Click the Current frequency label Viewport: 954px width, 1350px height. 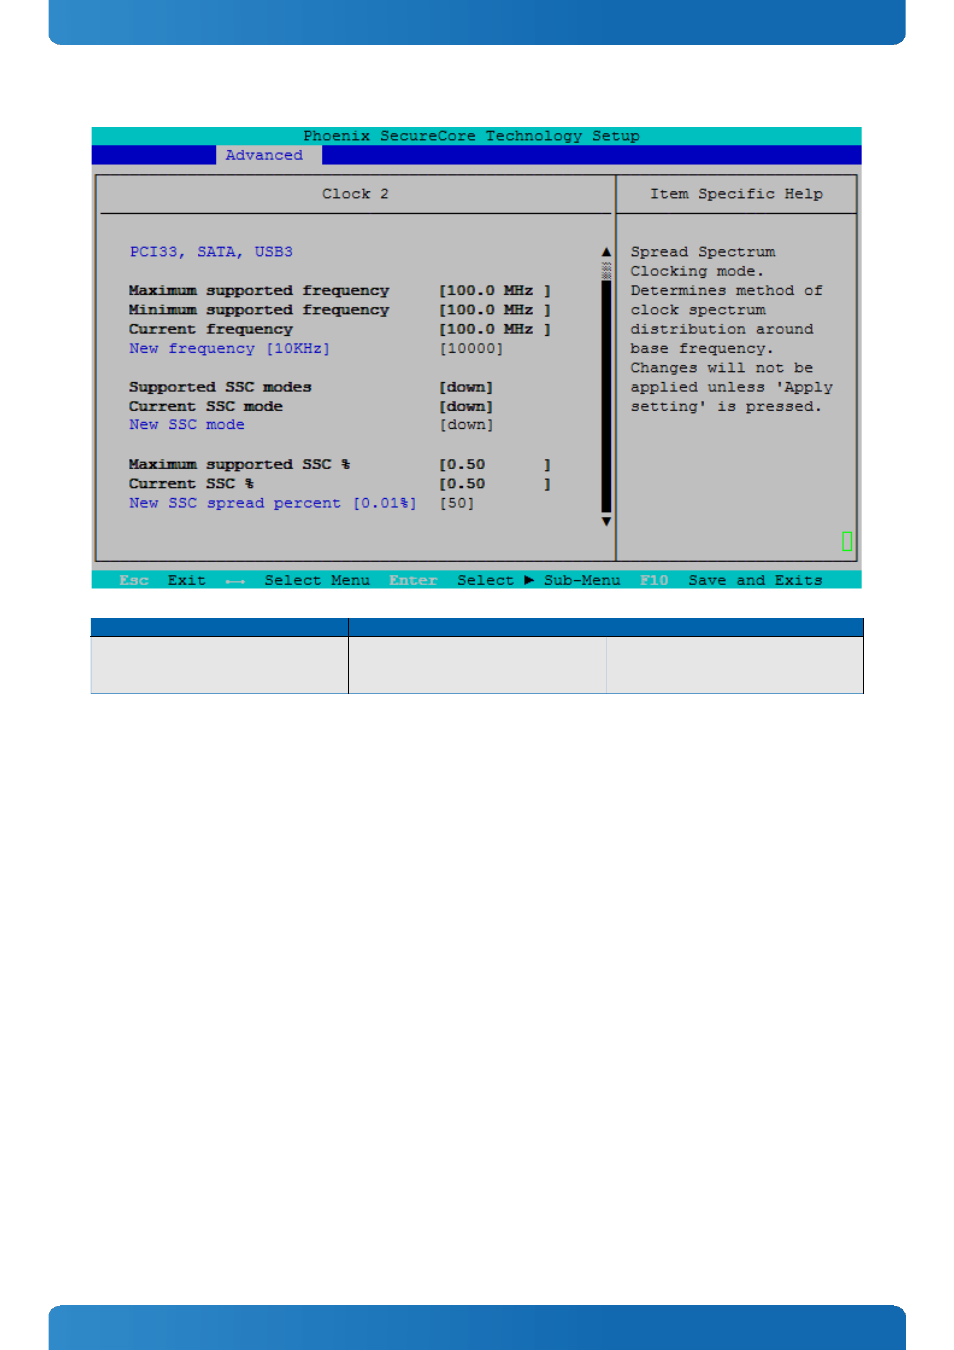point(211,329)
